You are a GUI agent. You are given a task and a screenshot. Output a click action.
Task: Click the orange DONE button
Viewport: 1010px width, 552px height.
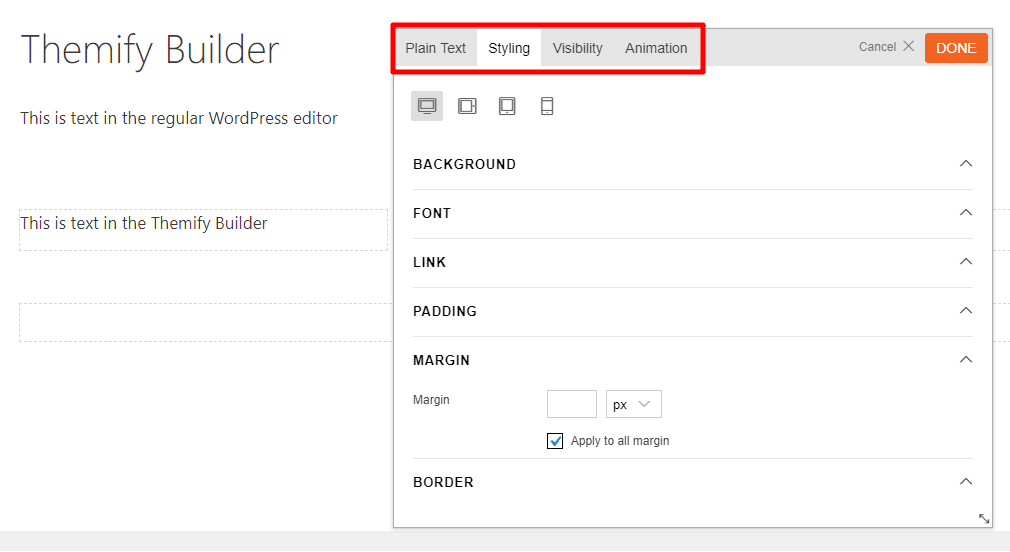pyautogui.click(x=956, y=48)
